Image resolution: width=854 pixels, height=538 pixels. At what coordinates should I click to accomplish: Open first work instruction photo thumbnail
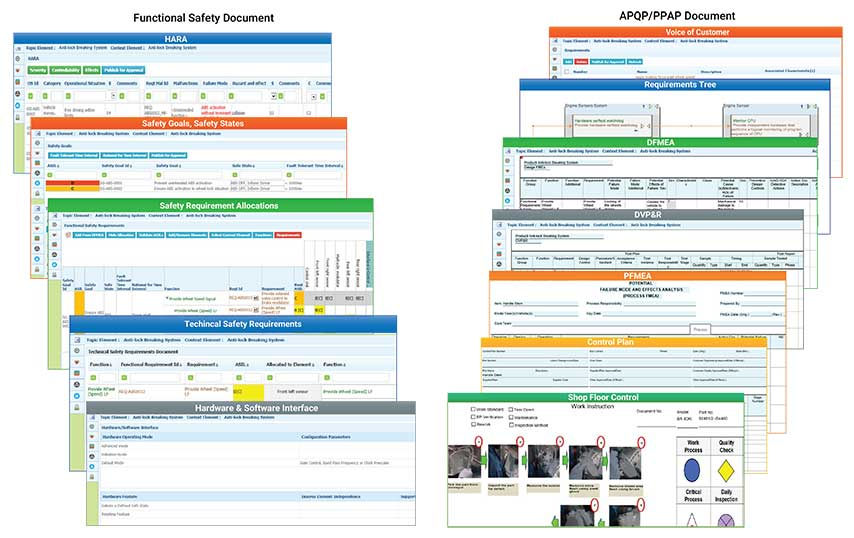(464, 462)
